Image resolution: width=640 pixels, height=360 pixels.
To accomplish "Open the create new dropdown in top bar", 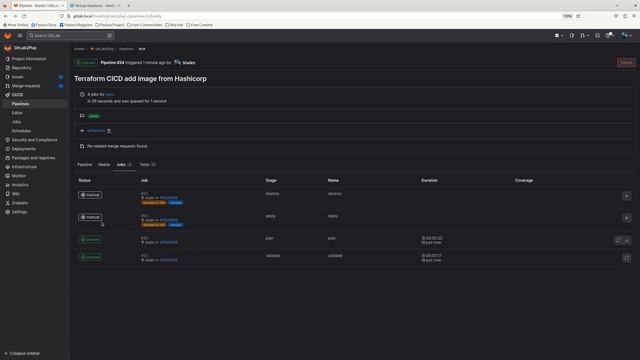I will click(x=559, y=36).
